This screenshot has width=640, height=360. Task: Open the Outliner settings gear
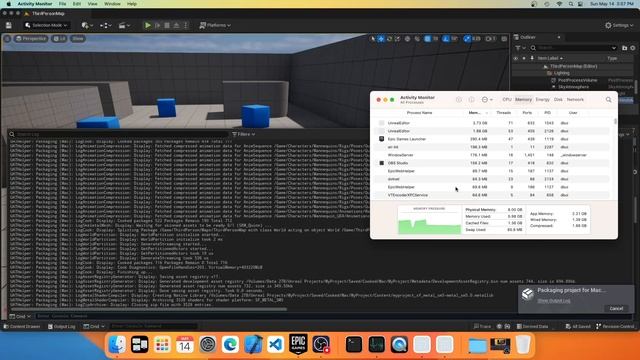tap(633, 48)
